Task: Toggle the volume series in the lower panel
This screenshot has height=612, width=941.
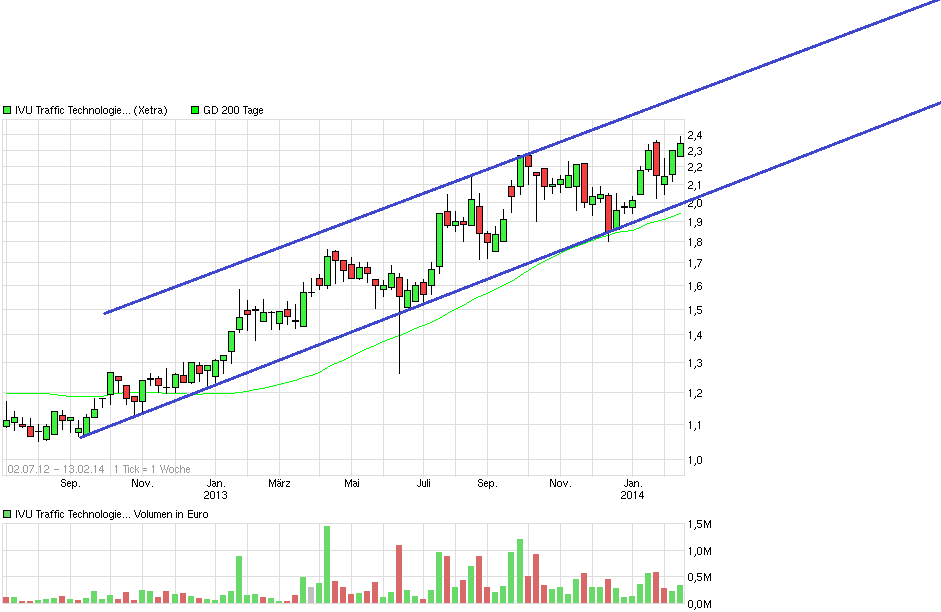Action: [x=6, y=511]
